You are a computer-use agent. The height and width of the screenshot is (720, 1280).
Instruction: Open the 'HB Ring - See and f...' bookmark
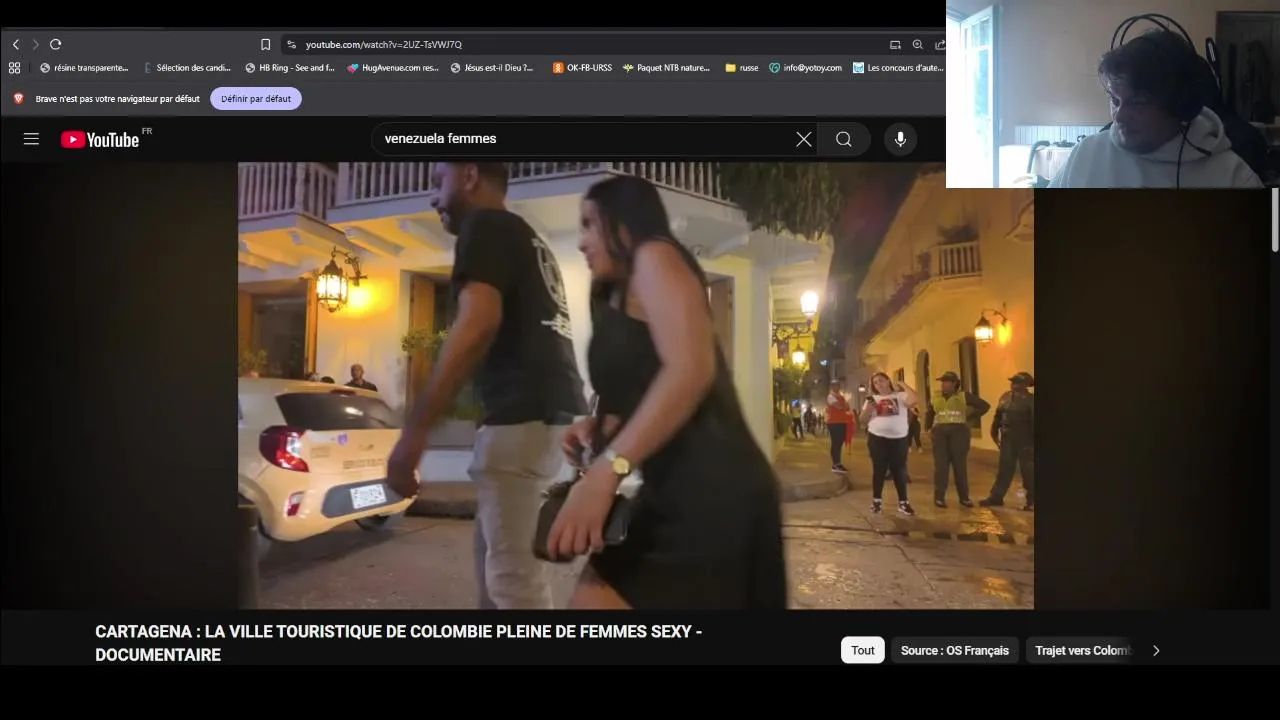(x=290, y=68)
